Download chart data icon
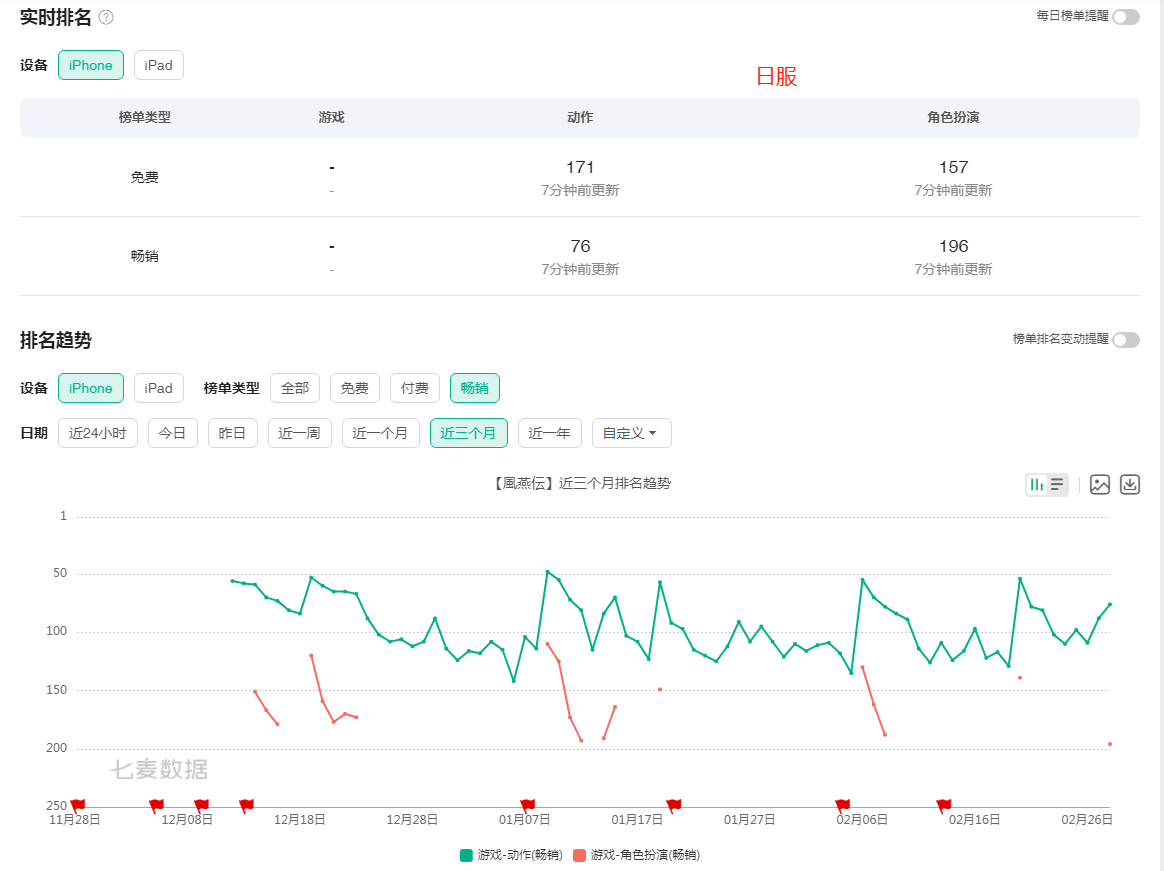This screenshot has height=871, width=1164. pos(1130,485)
